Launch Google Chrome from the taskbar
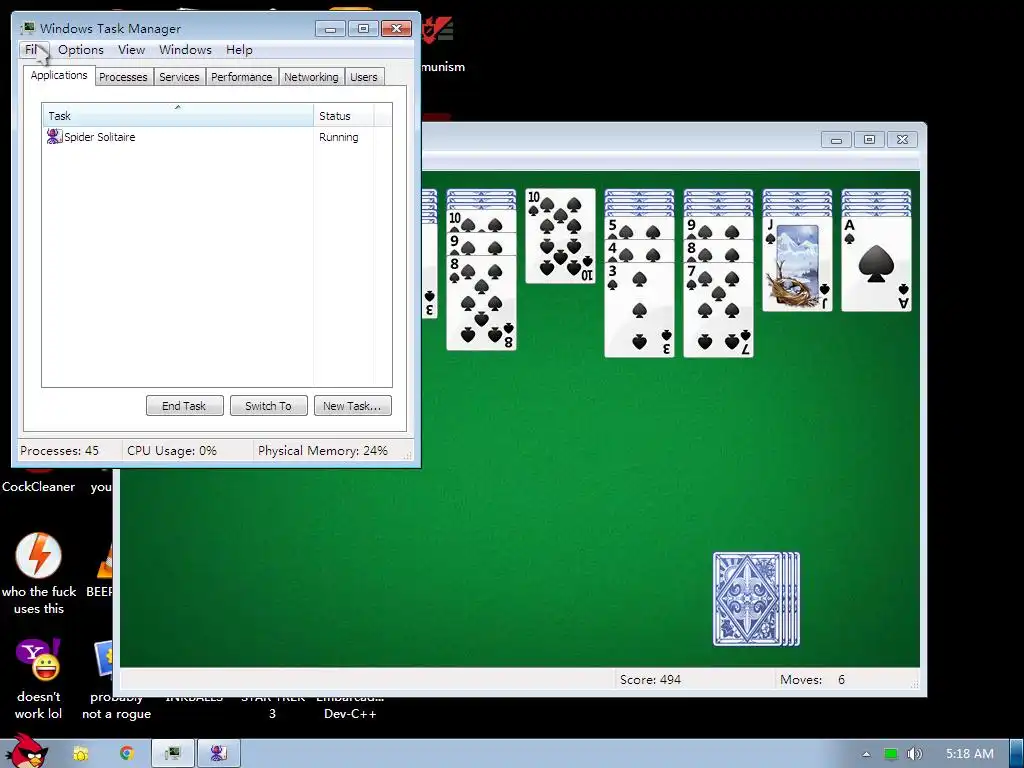 point(127,754)
